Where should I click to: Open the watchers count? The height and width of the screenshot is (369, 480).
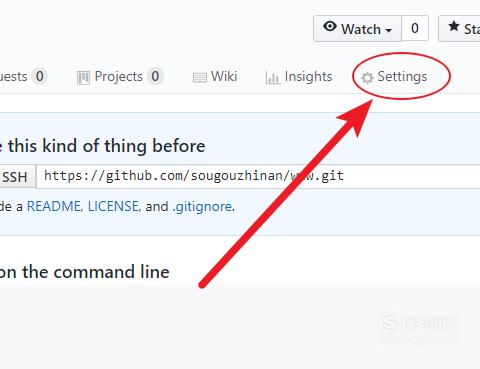[x=415, y=29]
